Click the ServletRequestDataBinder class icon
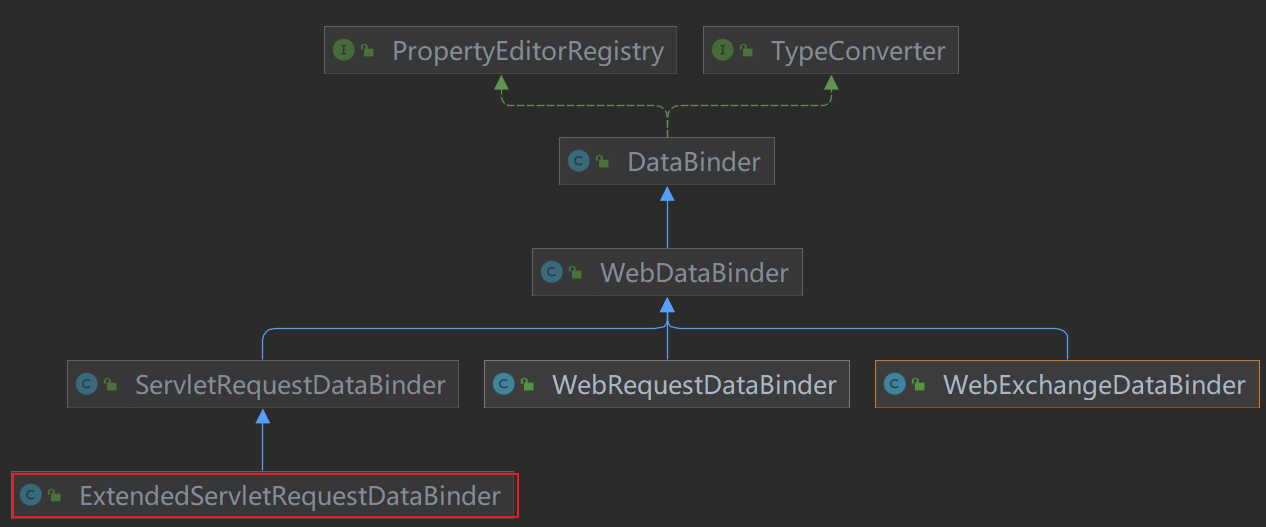 [87, 384]
